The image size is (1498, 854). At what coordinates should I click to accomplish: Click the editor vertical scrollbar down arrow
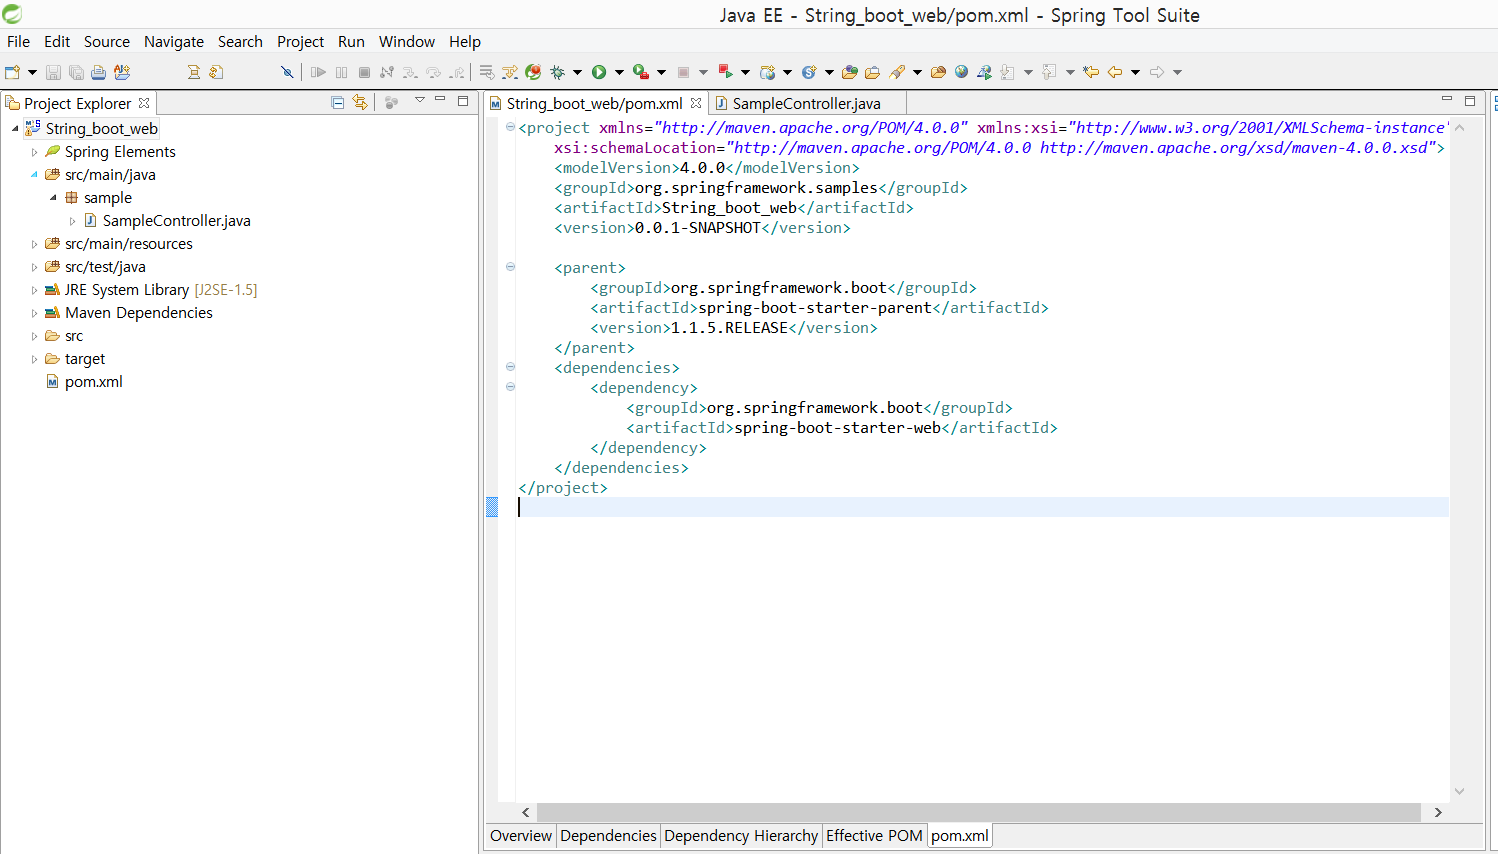tap(1459, 791)
